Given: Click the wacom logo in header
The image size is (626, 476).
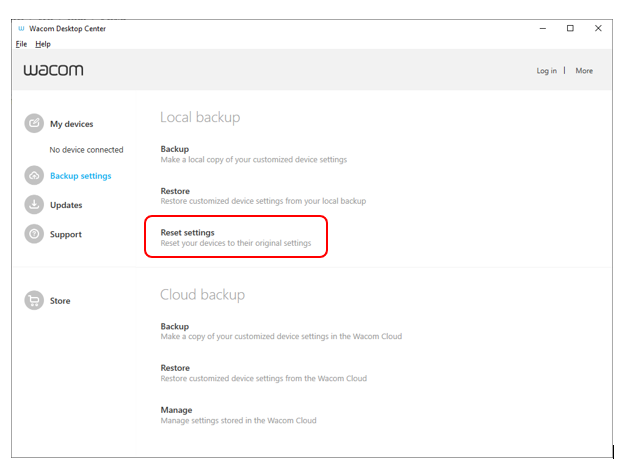Looking at the screenshot, I should 53,70.
